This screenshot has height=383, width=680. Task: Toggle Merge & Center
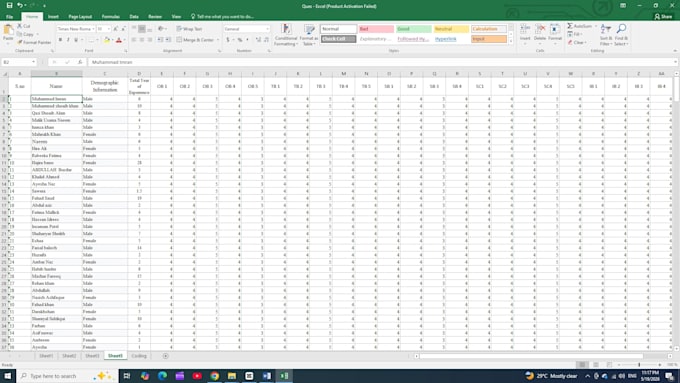click(x=195, y=40)
